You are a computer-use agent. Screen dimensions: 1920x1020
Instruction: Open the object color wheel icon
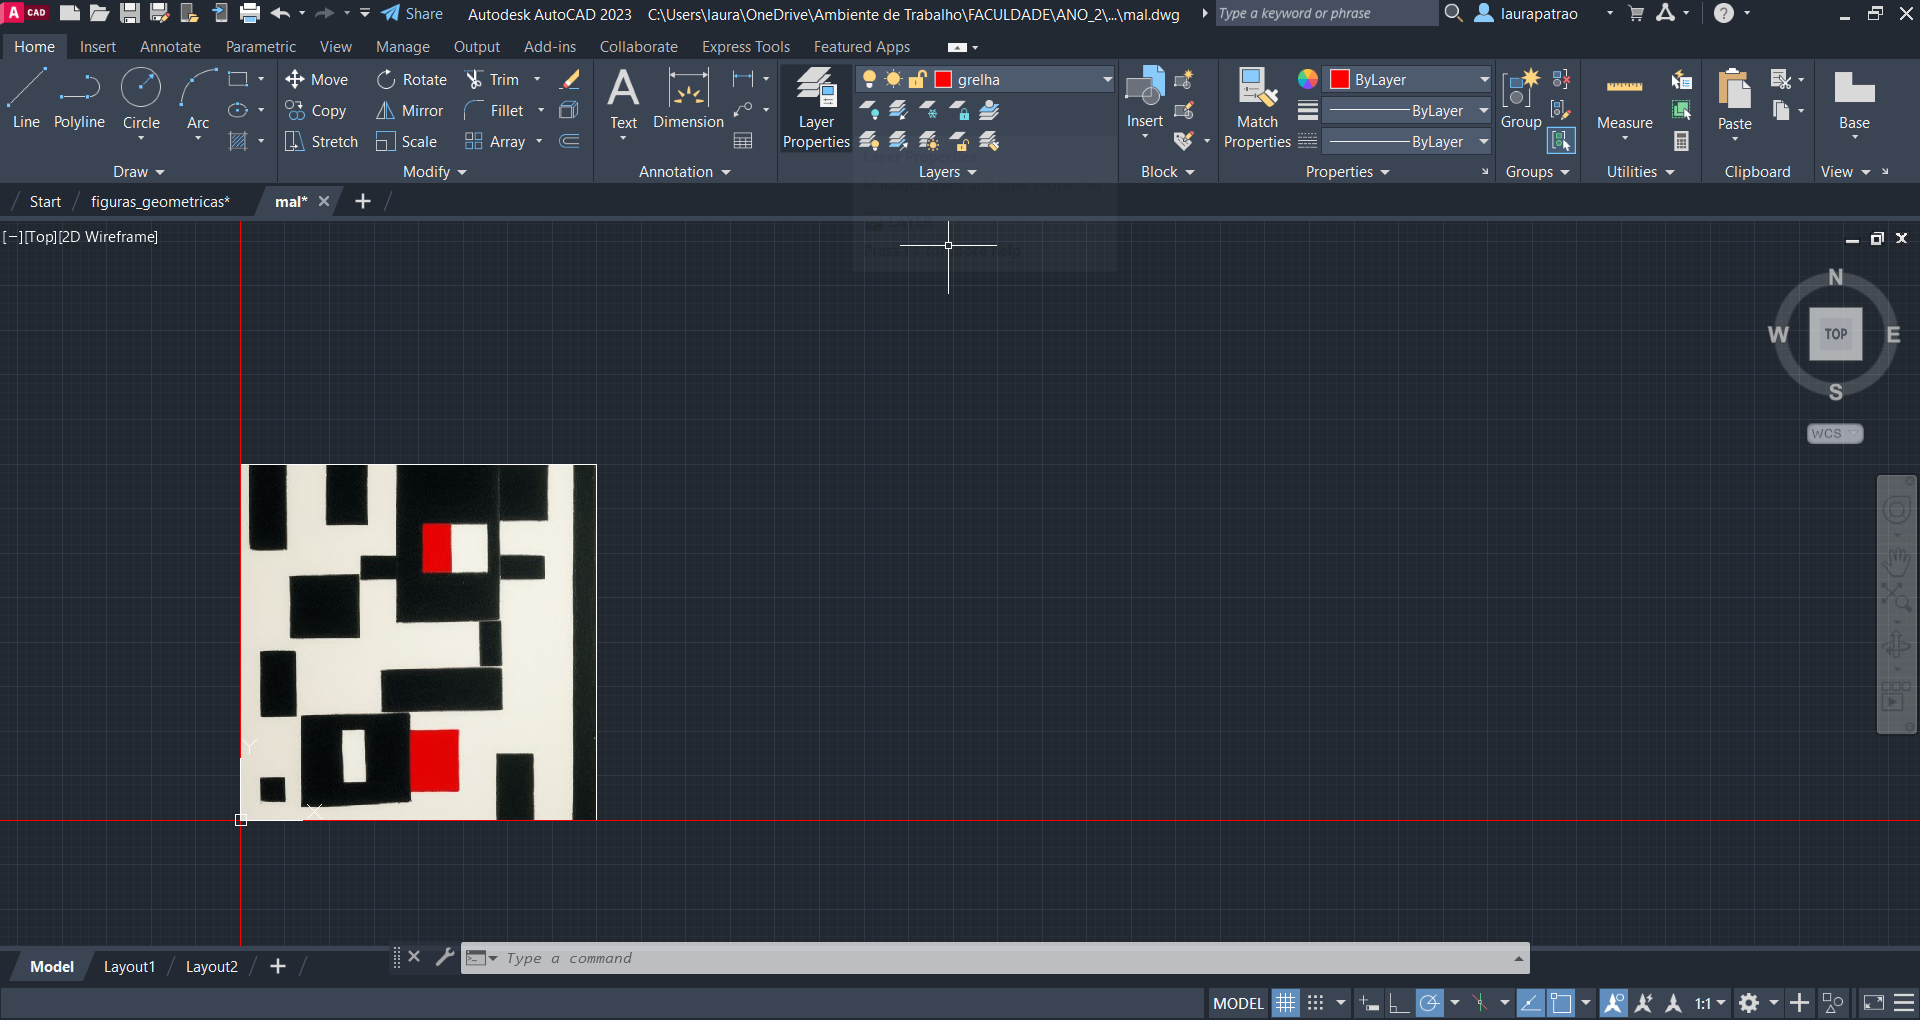point(1307,80)
